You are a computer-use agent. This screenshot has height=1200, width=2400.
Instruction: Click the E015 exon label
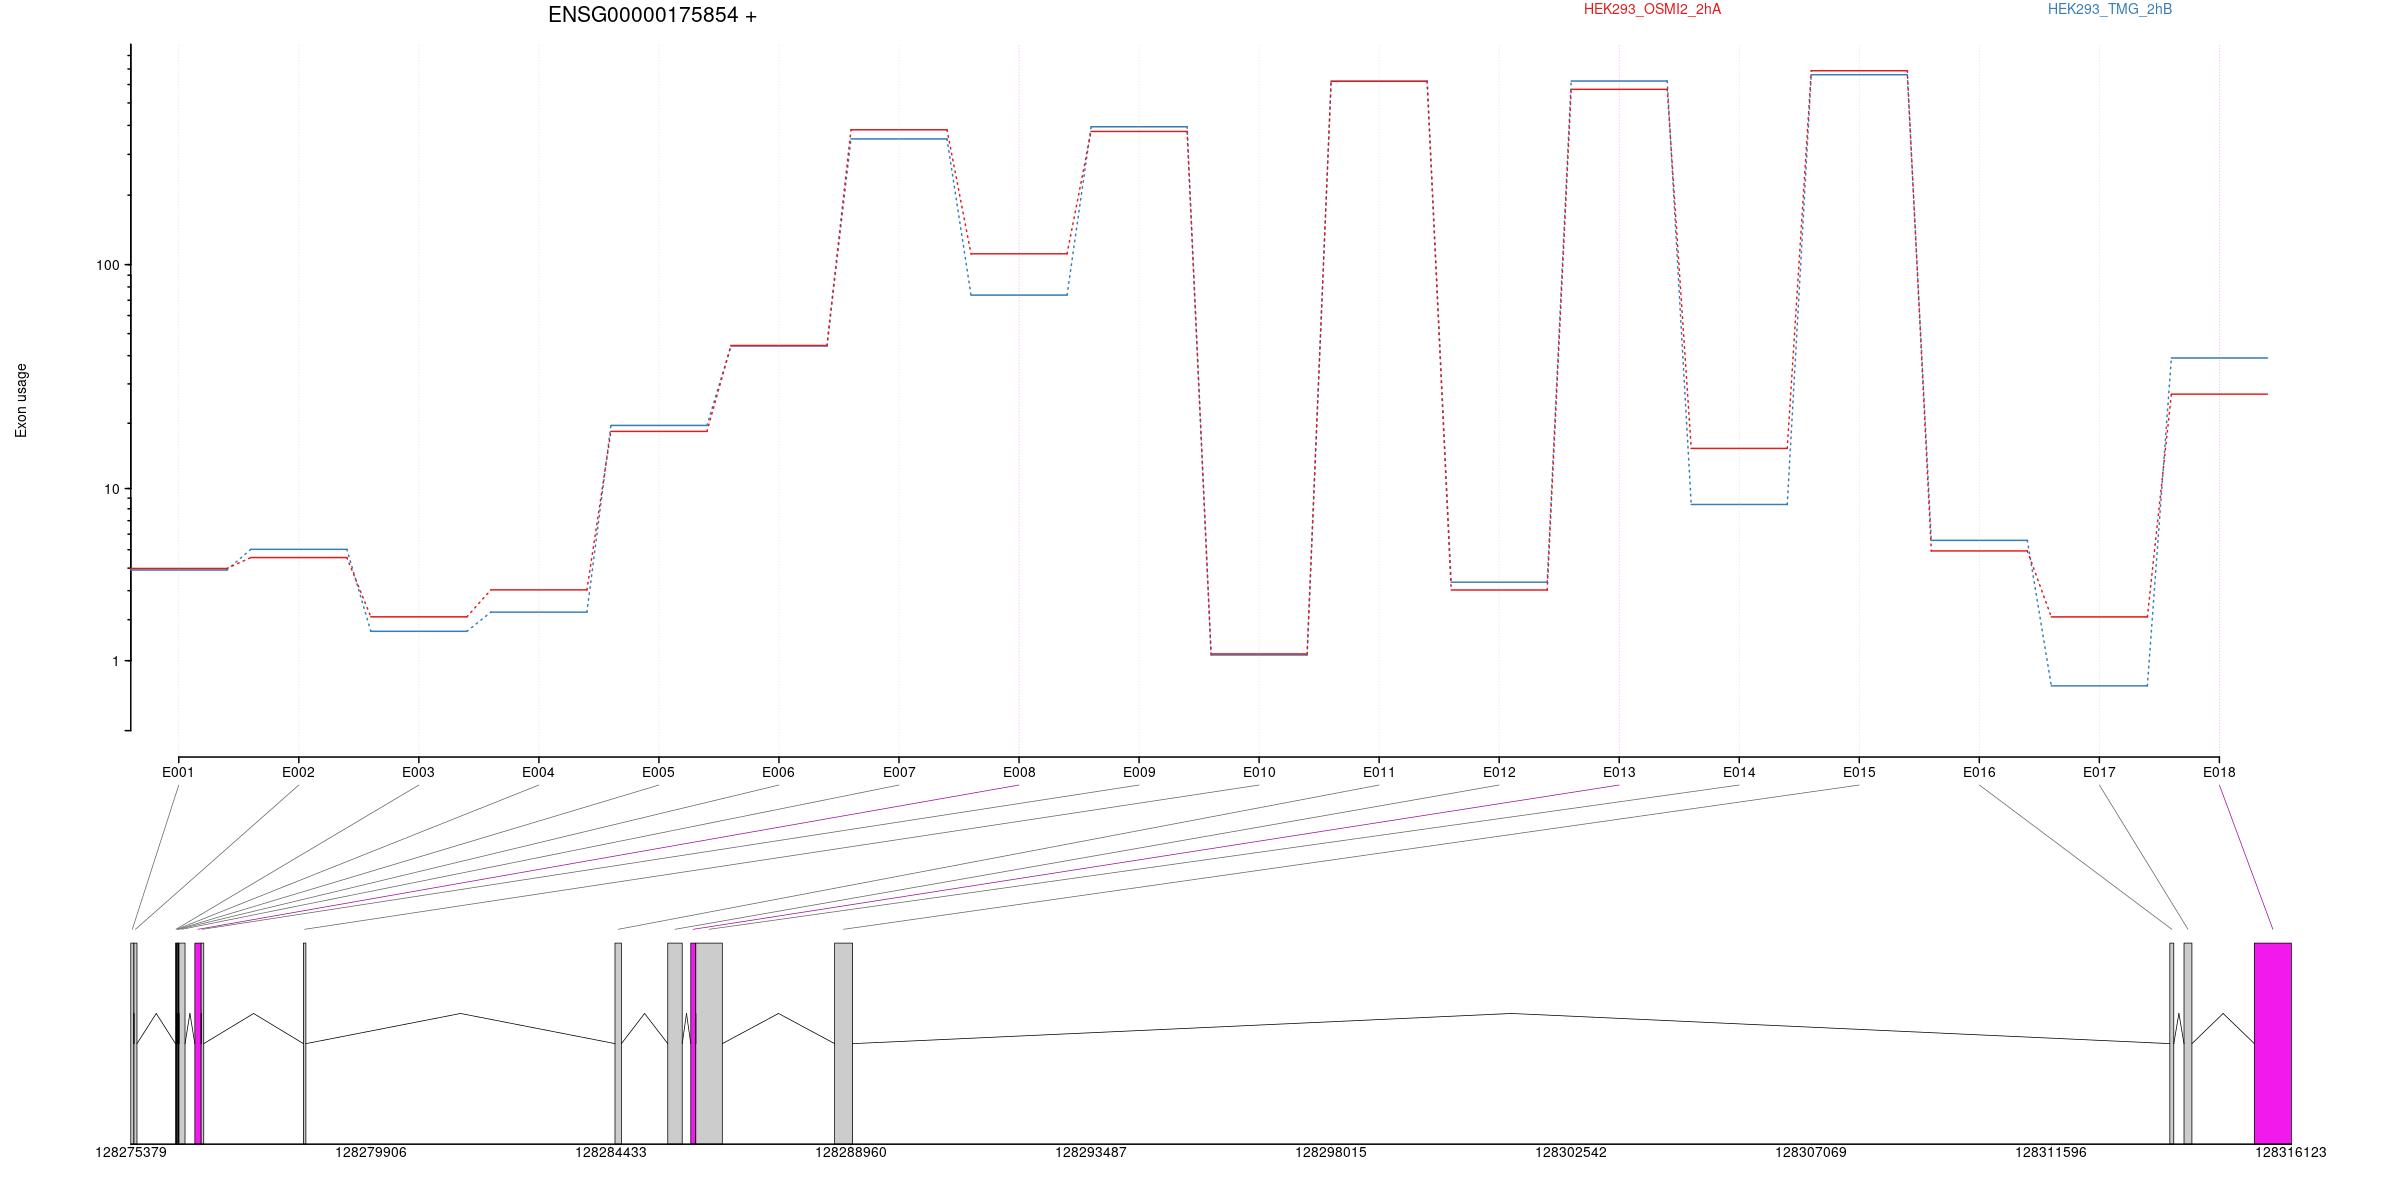(1859, 772)
